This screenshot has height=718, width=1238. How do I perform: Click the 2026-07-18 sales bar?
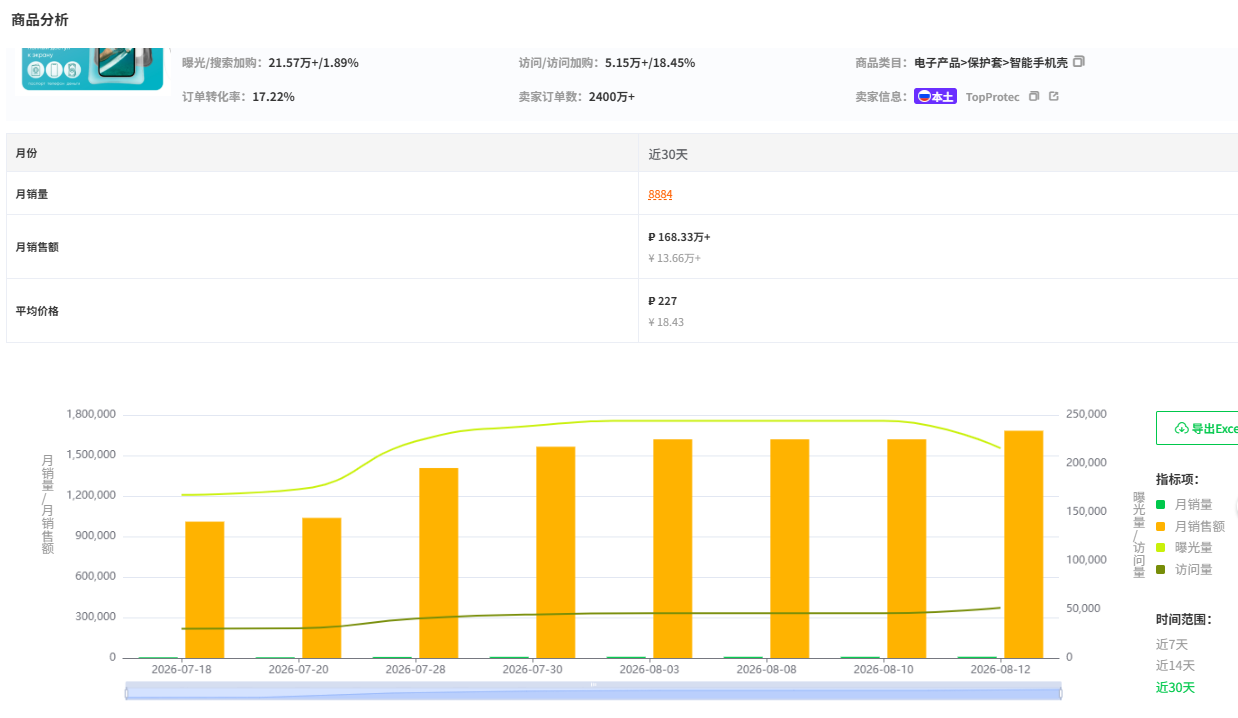(204, 589)
